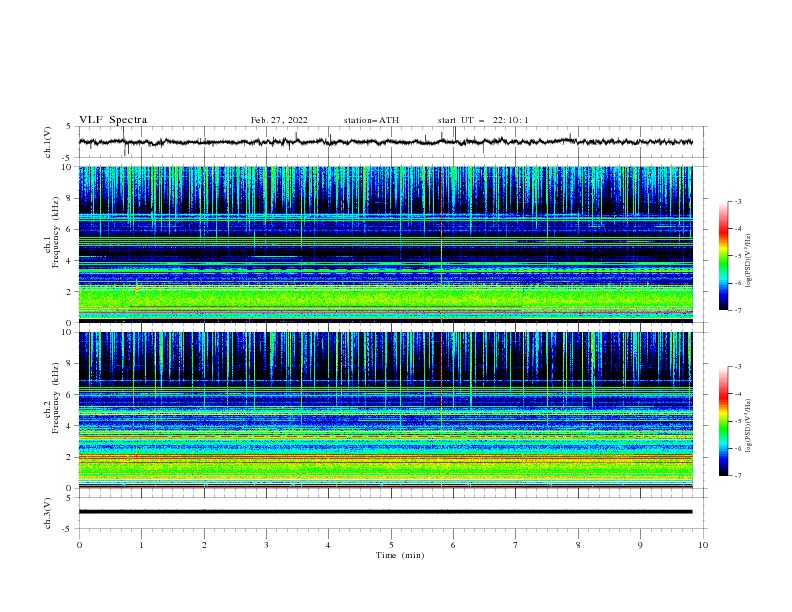Click the ch.2 colorbar "log(PSD)(V²/Hz)" label
This screenshot has width=792, height=612.
[x=749, y=426]
